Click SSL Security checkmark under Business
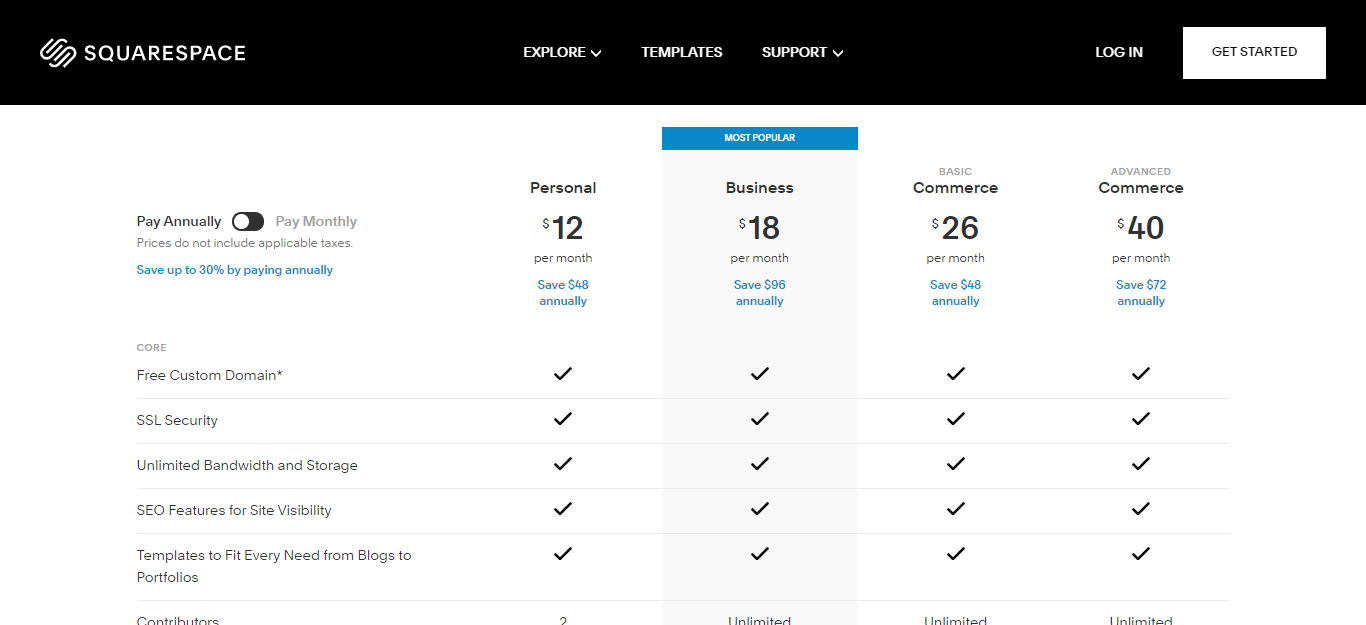Image resolution: width=1366 pixels, height=625 pixels. click(x=760, y=419)
